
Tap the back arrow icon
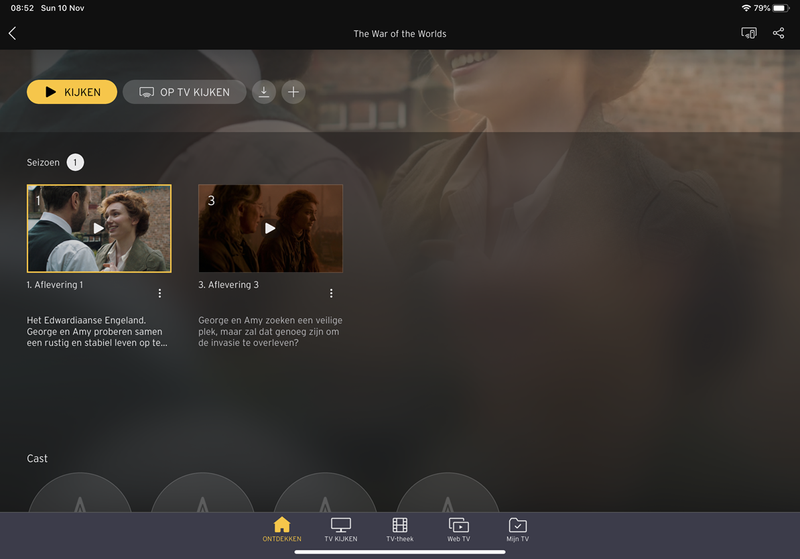coord(13,34)
